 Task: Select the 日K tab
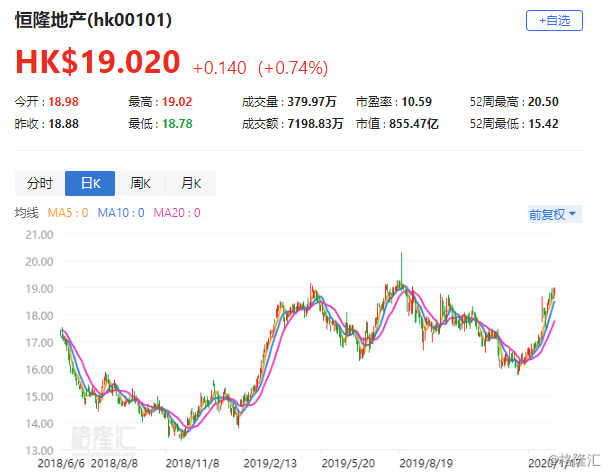coord(90,183)
